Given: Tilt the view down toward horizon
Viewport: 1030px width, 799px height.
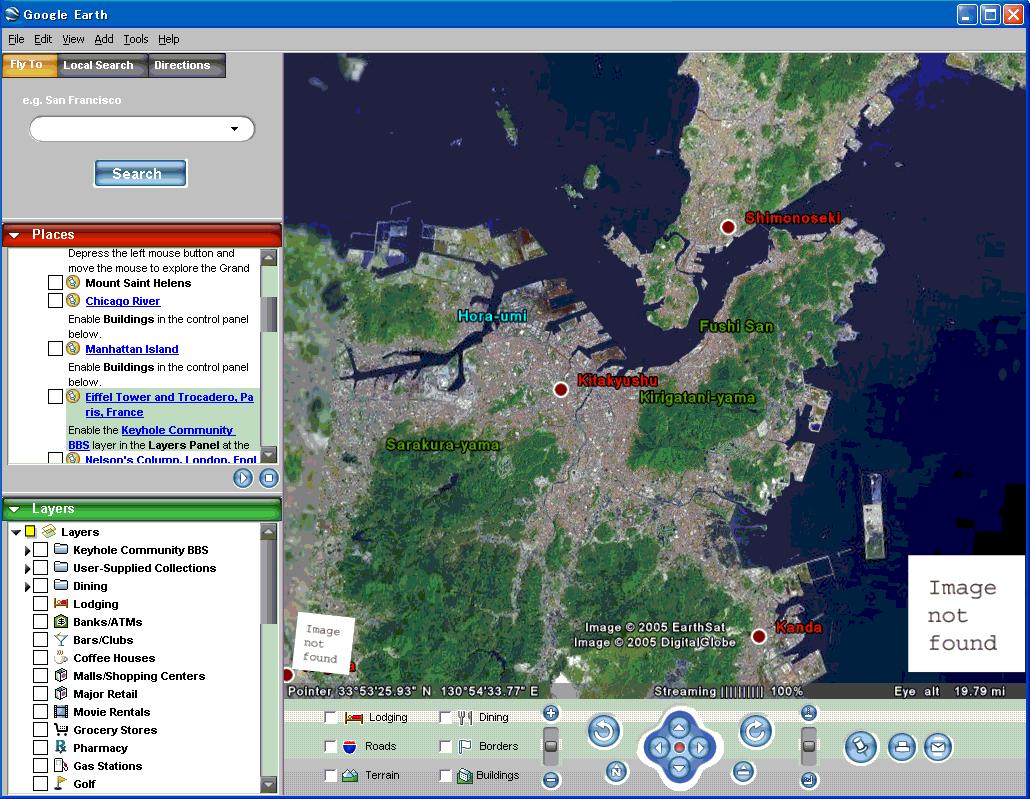Looking at the screenshot, I should coord(809,780).
